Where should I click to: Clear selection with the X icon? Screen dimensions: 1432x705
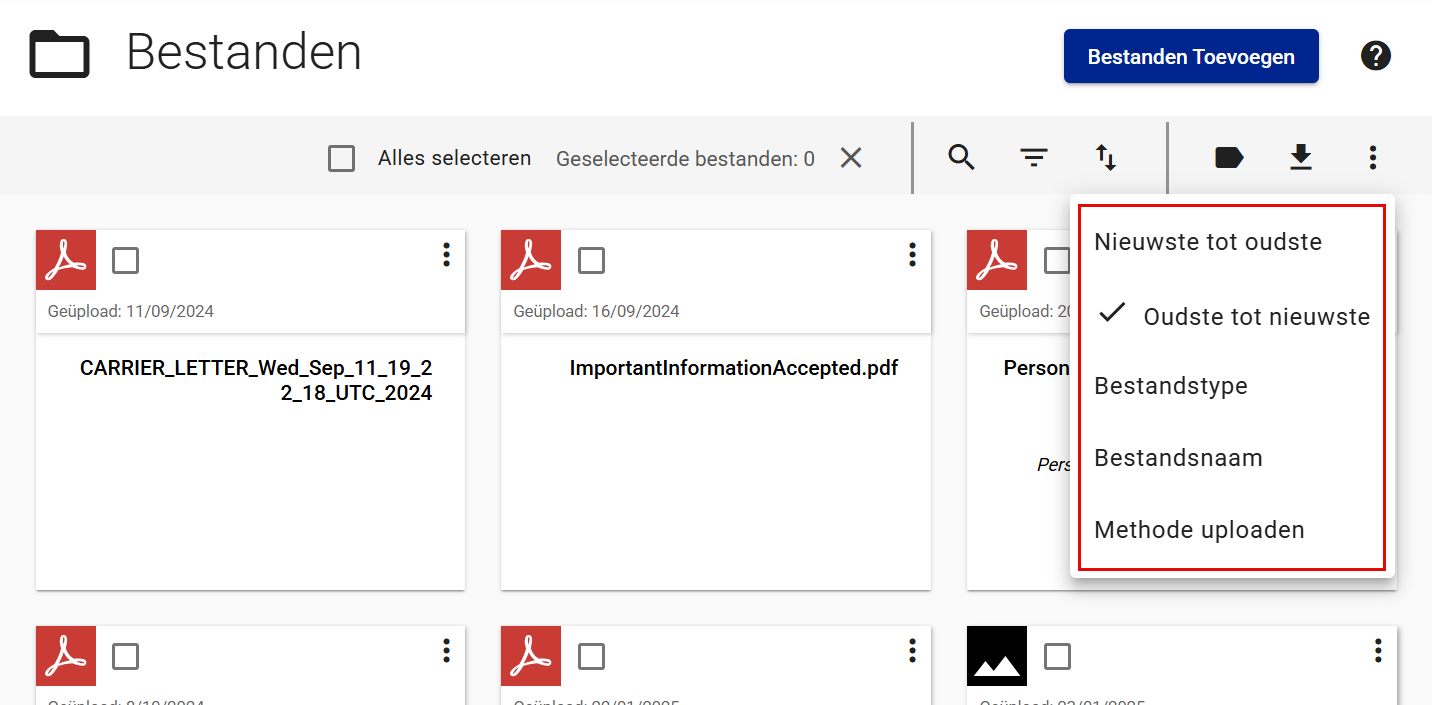pos(851,158)
